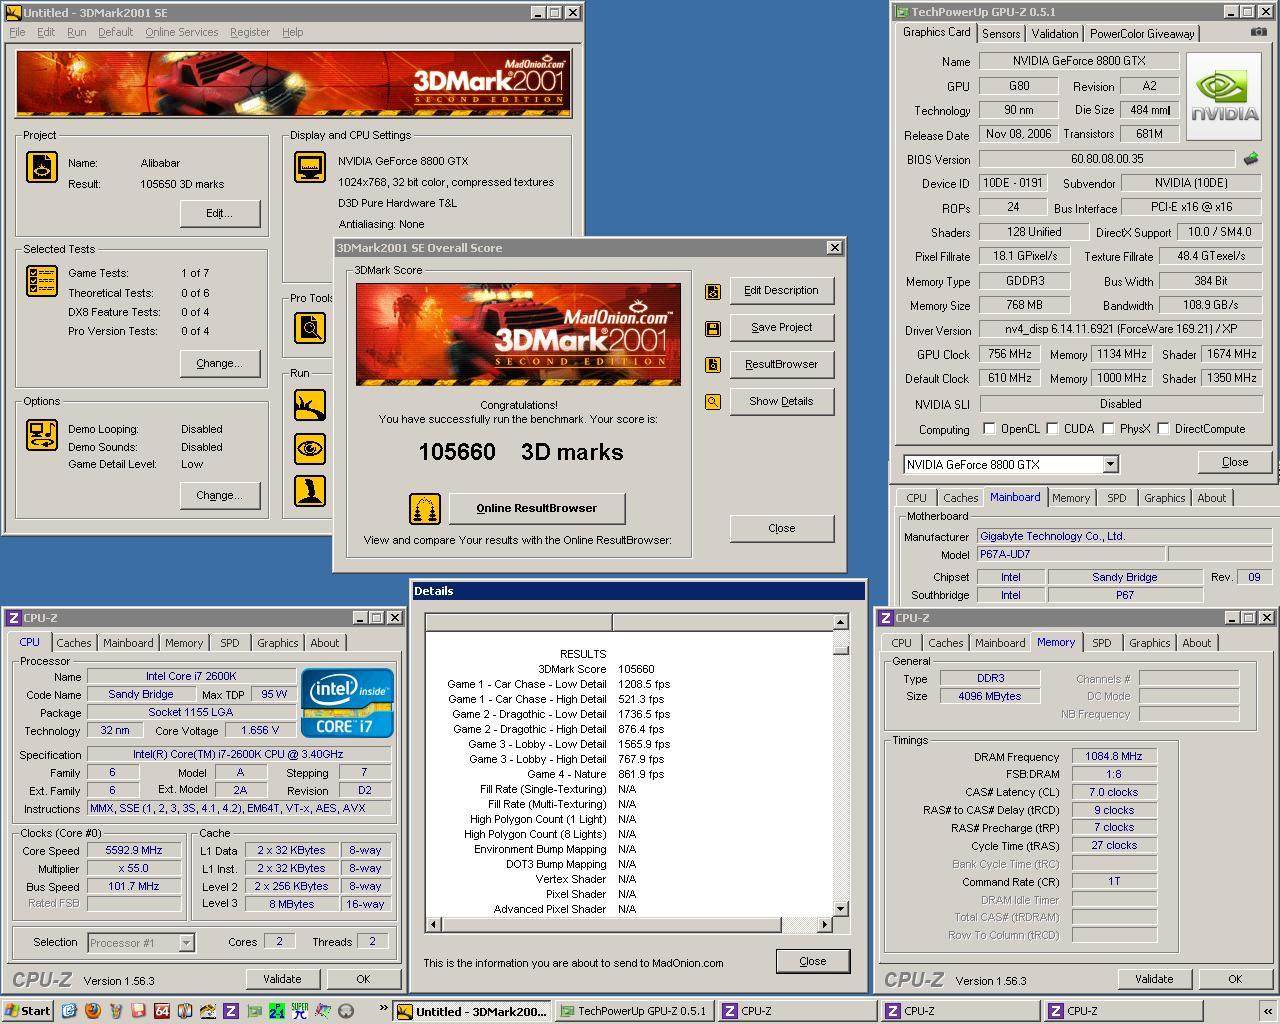Switch to SPD tab in right CPU-Z Memory window
This screenshot has height=1024, width=1280.
coord(1101,643)
